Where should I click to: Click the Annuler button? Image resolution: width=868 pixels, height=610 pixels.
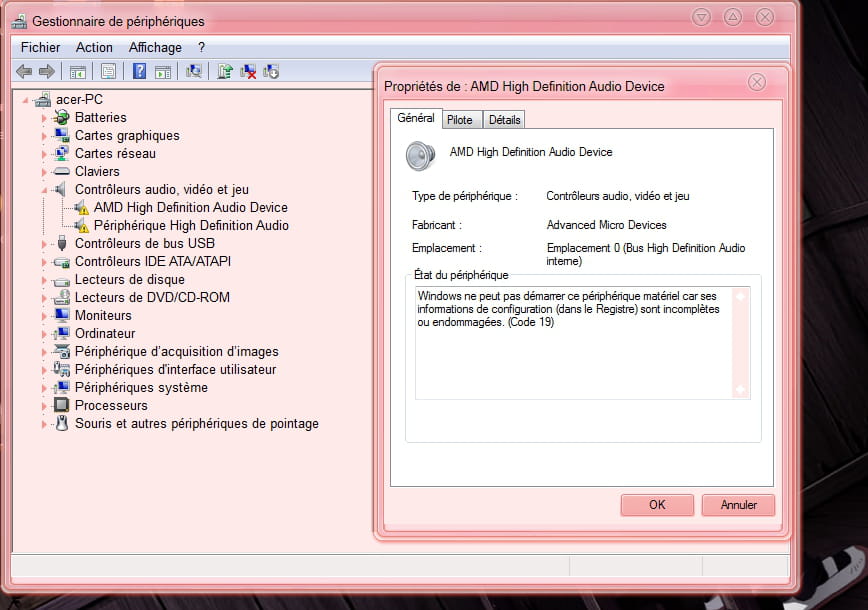(x=738, y=505)
